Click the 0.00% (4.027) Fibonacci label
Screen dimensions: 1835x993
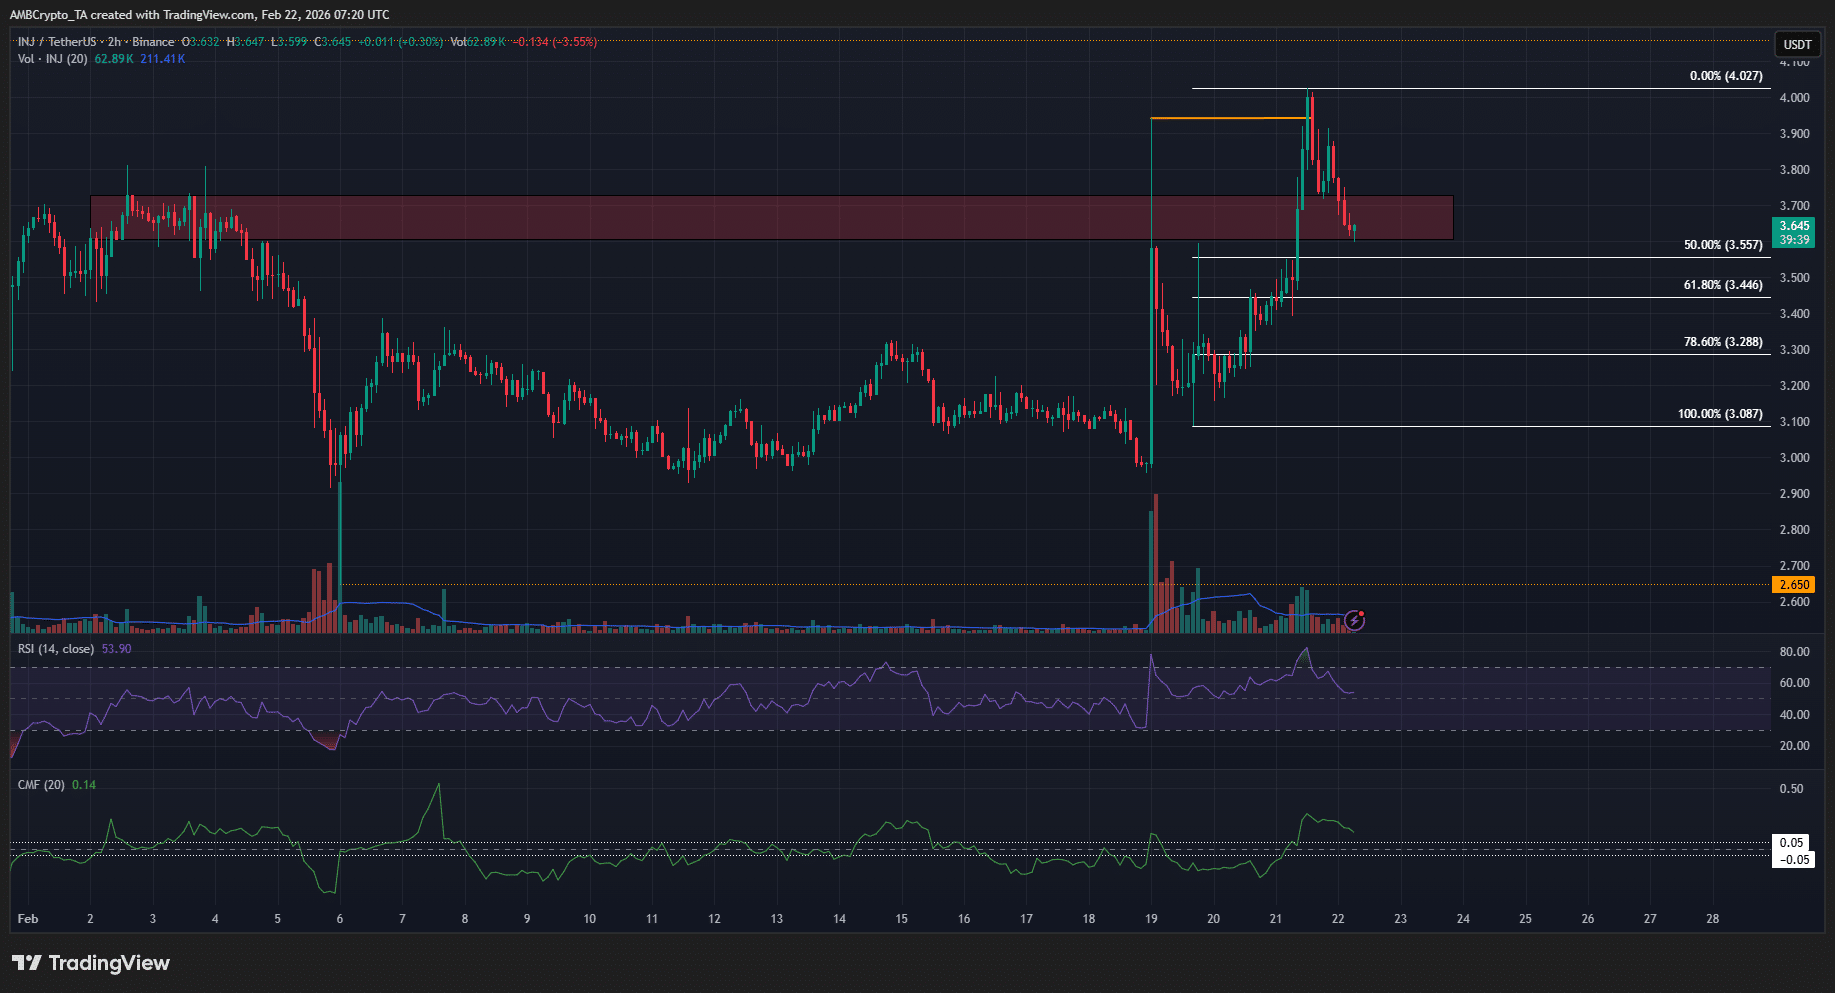click(x=1724, y=75)
